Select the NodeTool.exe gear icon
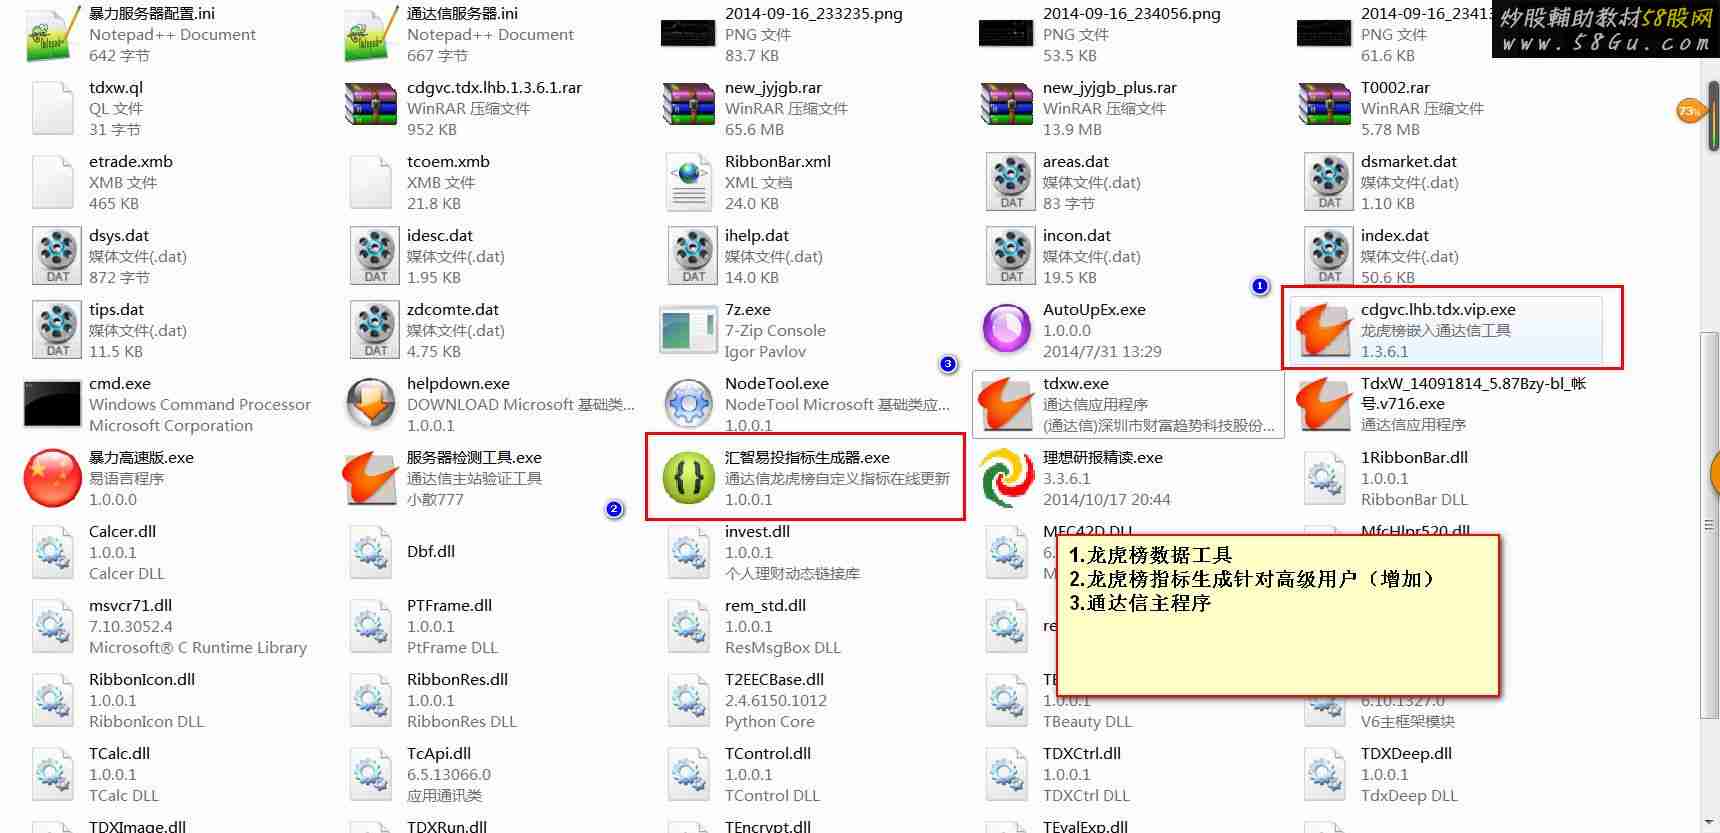1720x833 pixels. click(689, 404)
